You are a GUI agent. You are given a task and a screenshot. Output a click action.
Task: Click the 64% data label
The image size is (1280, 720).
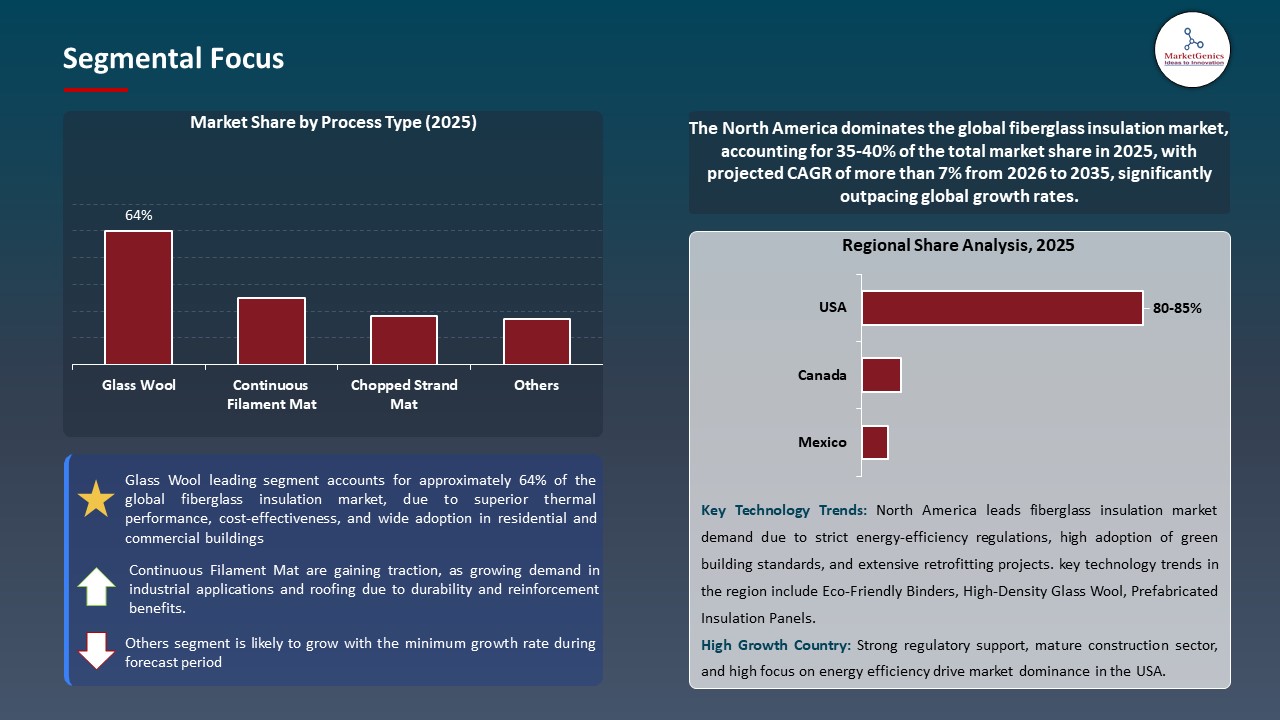coord(138,215)
